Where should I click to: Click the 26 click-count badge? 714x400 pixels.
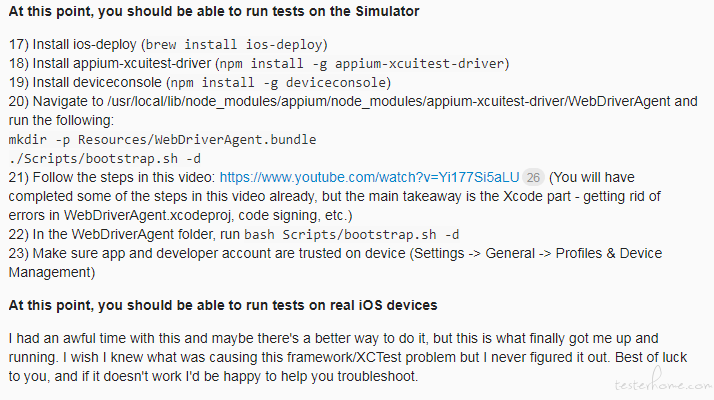pos(533,177)
